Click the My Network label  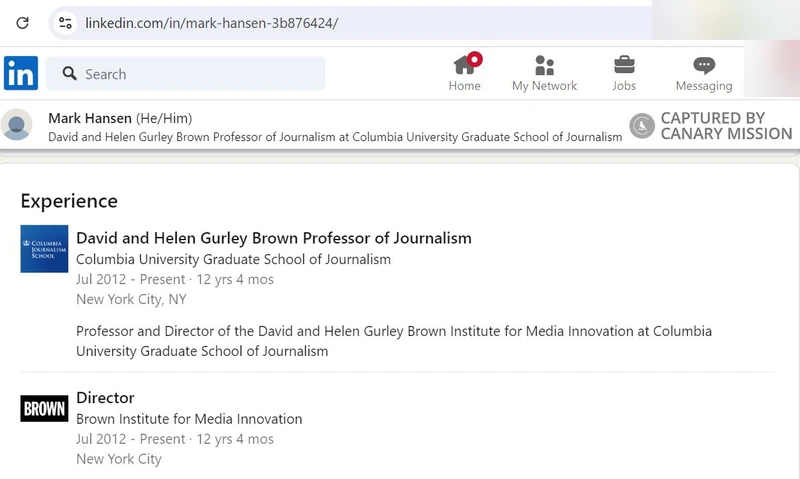[544, 86]
